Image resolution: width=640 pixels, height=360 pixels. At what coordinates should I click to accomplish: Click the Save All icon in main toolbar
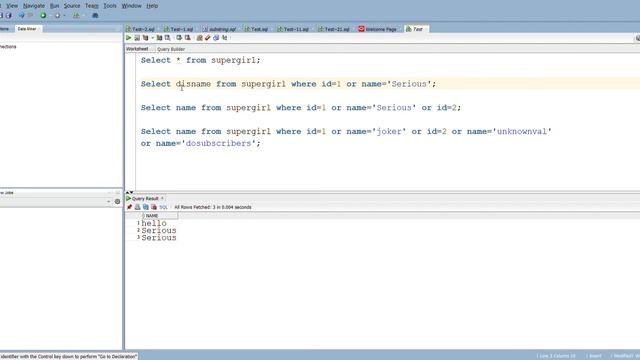coord(9,16)
